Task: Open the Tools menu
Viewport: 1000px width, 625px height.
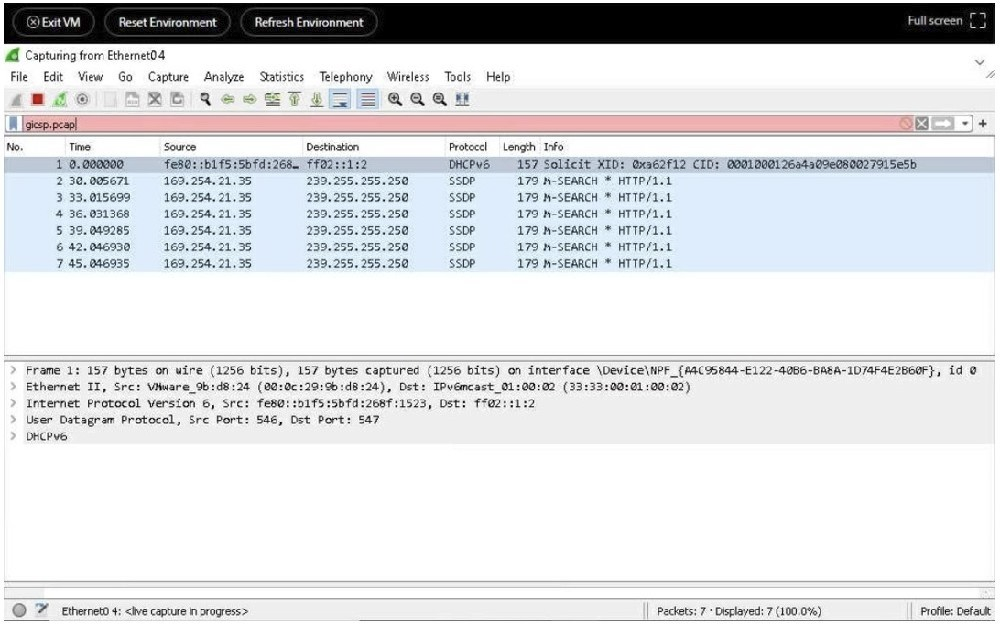Action: (457, 77)
